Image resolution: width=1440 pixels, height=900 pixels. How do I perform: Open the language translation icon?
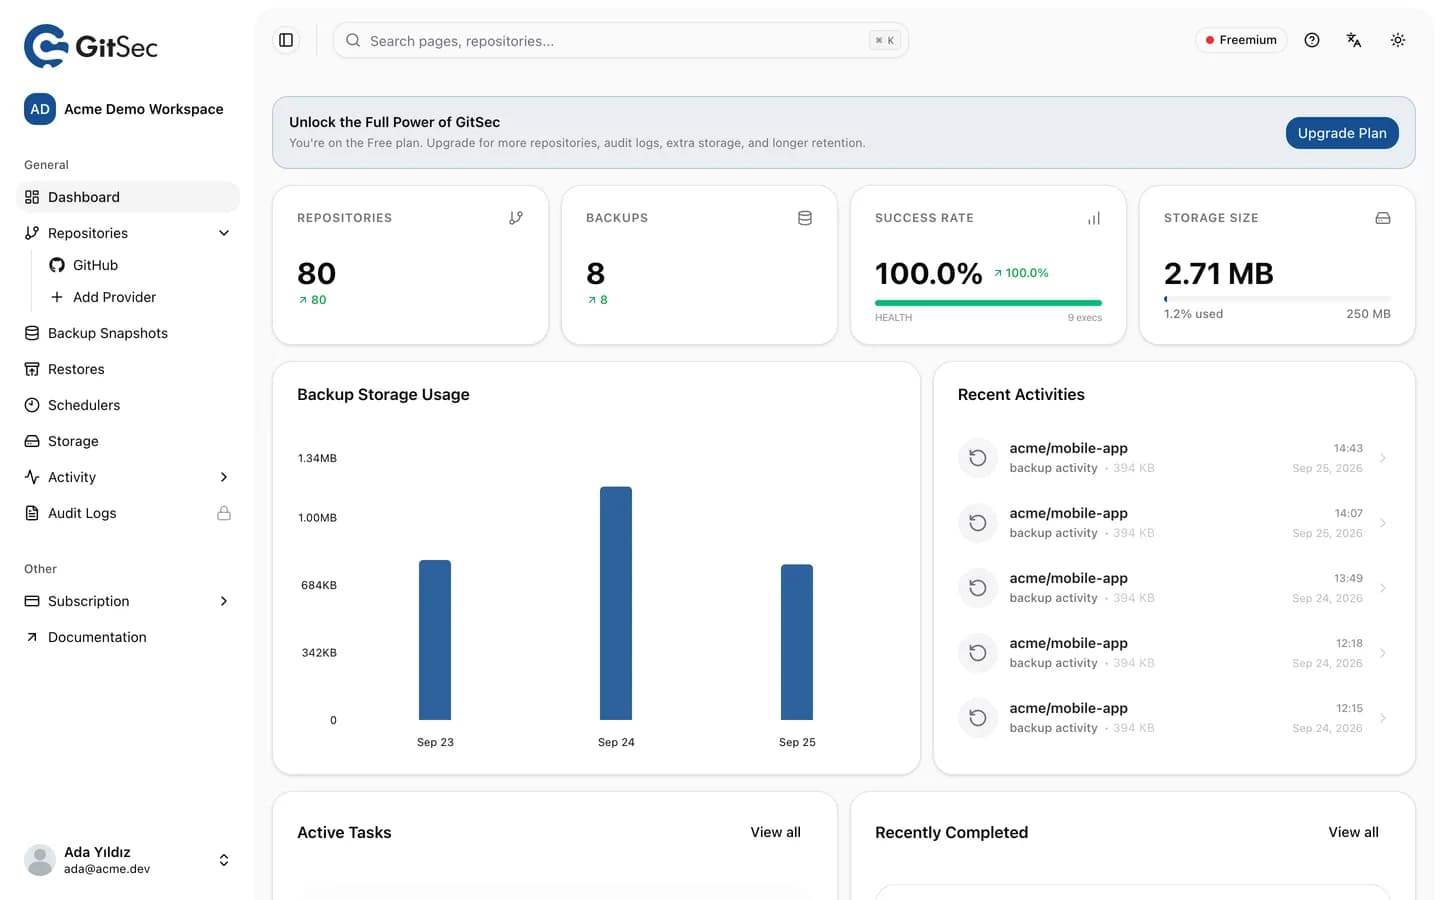1354,40
